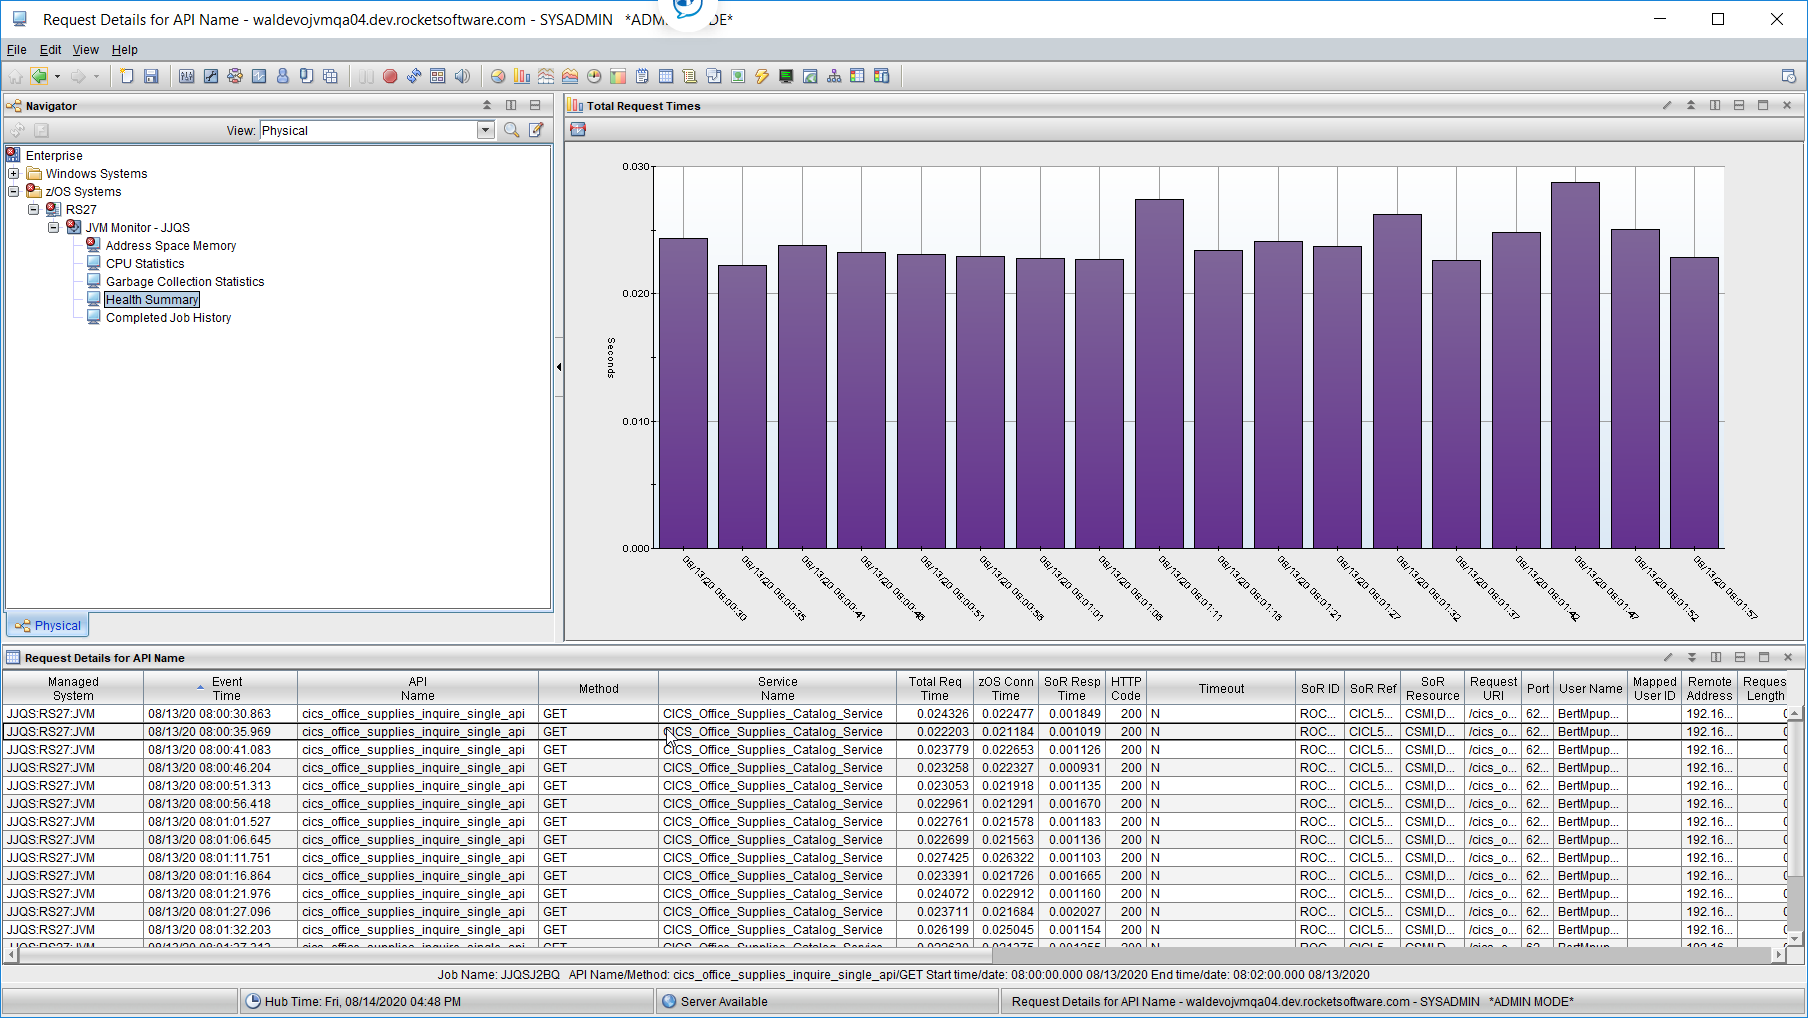
Task: Select the table row timestamped 08:00:46.204
Action: [x=400, y=768]
